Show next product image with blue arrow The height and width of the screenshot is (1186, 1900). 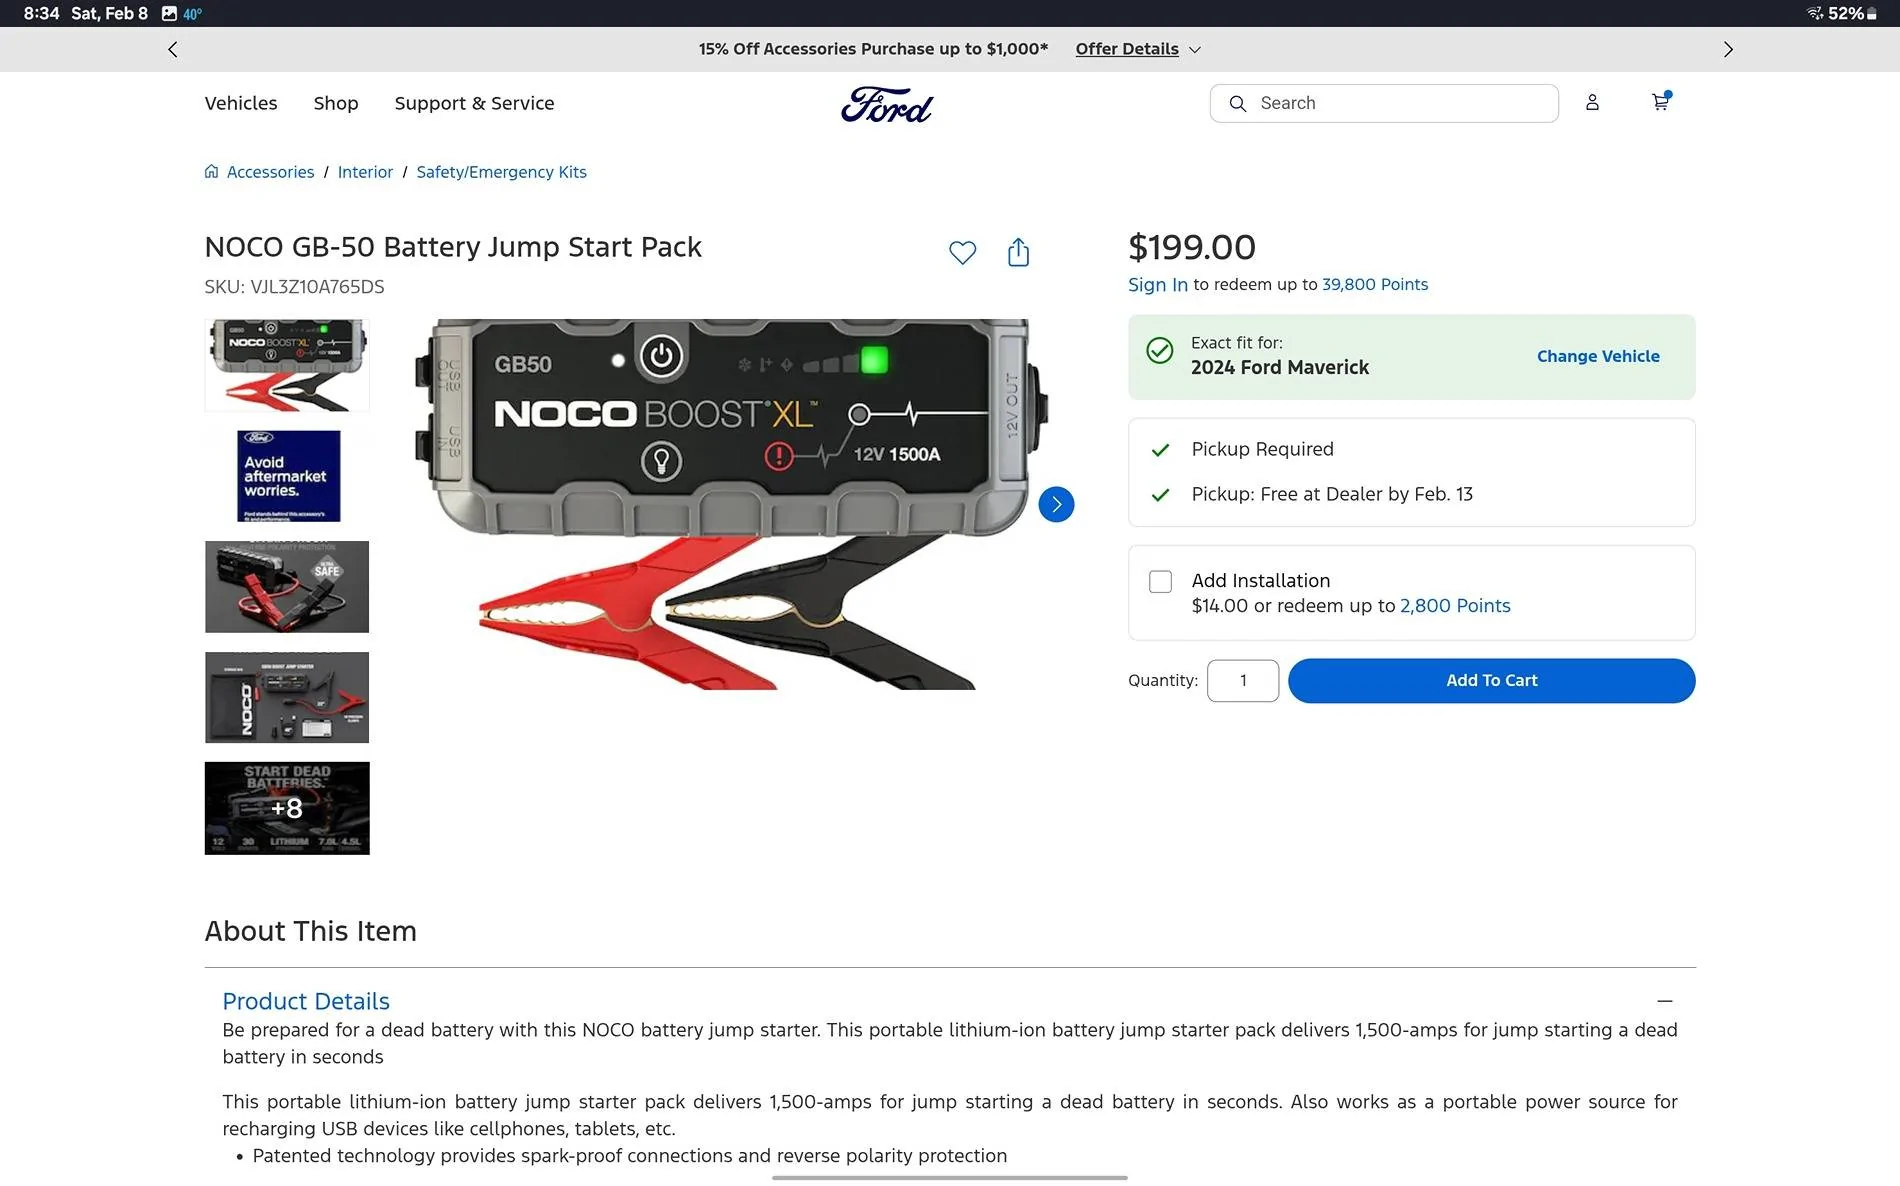1056,504
